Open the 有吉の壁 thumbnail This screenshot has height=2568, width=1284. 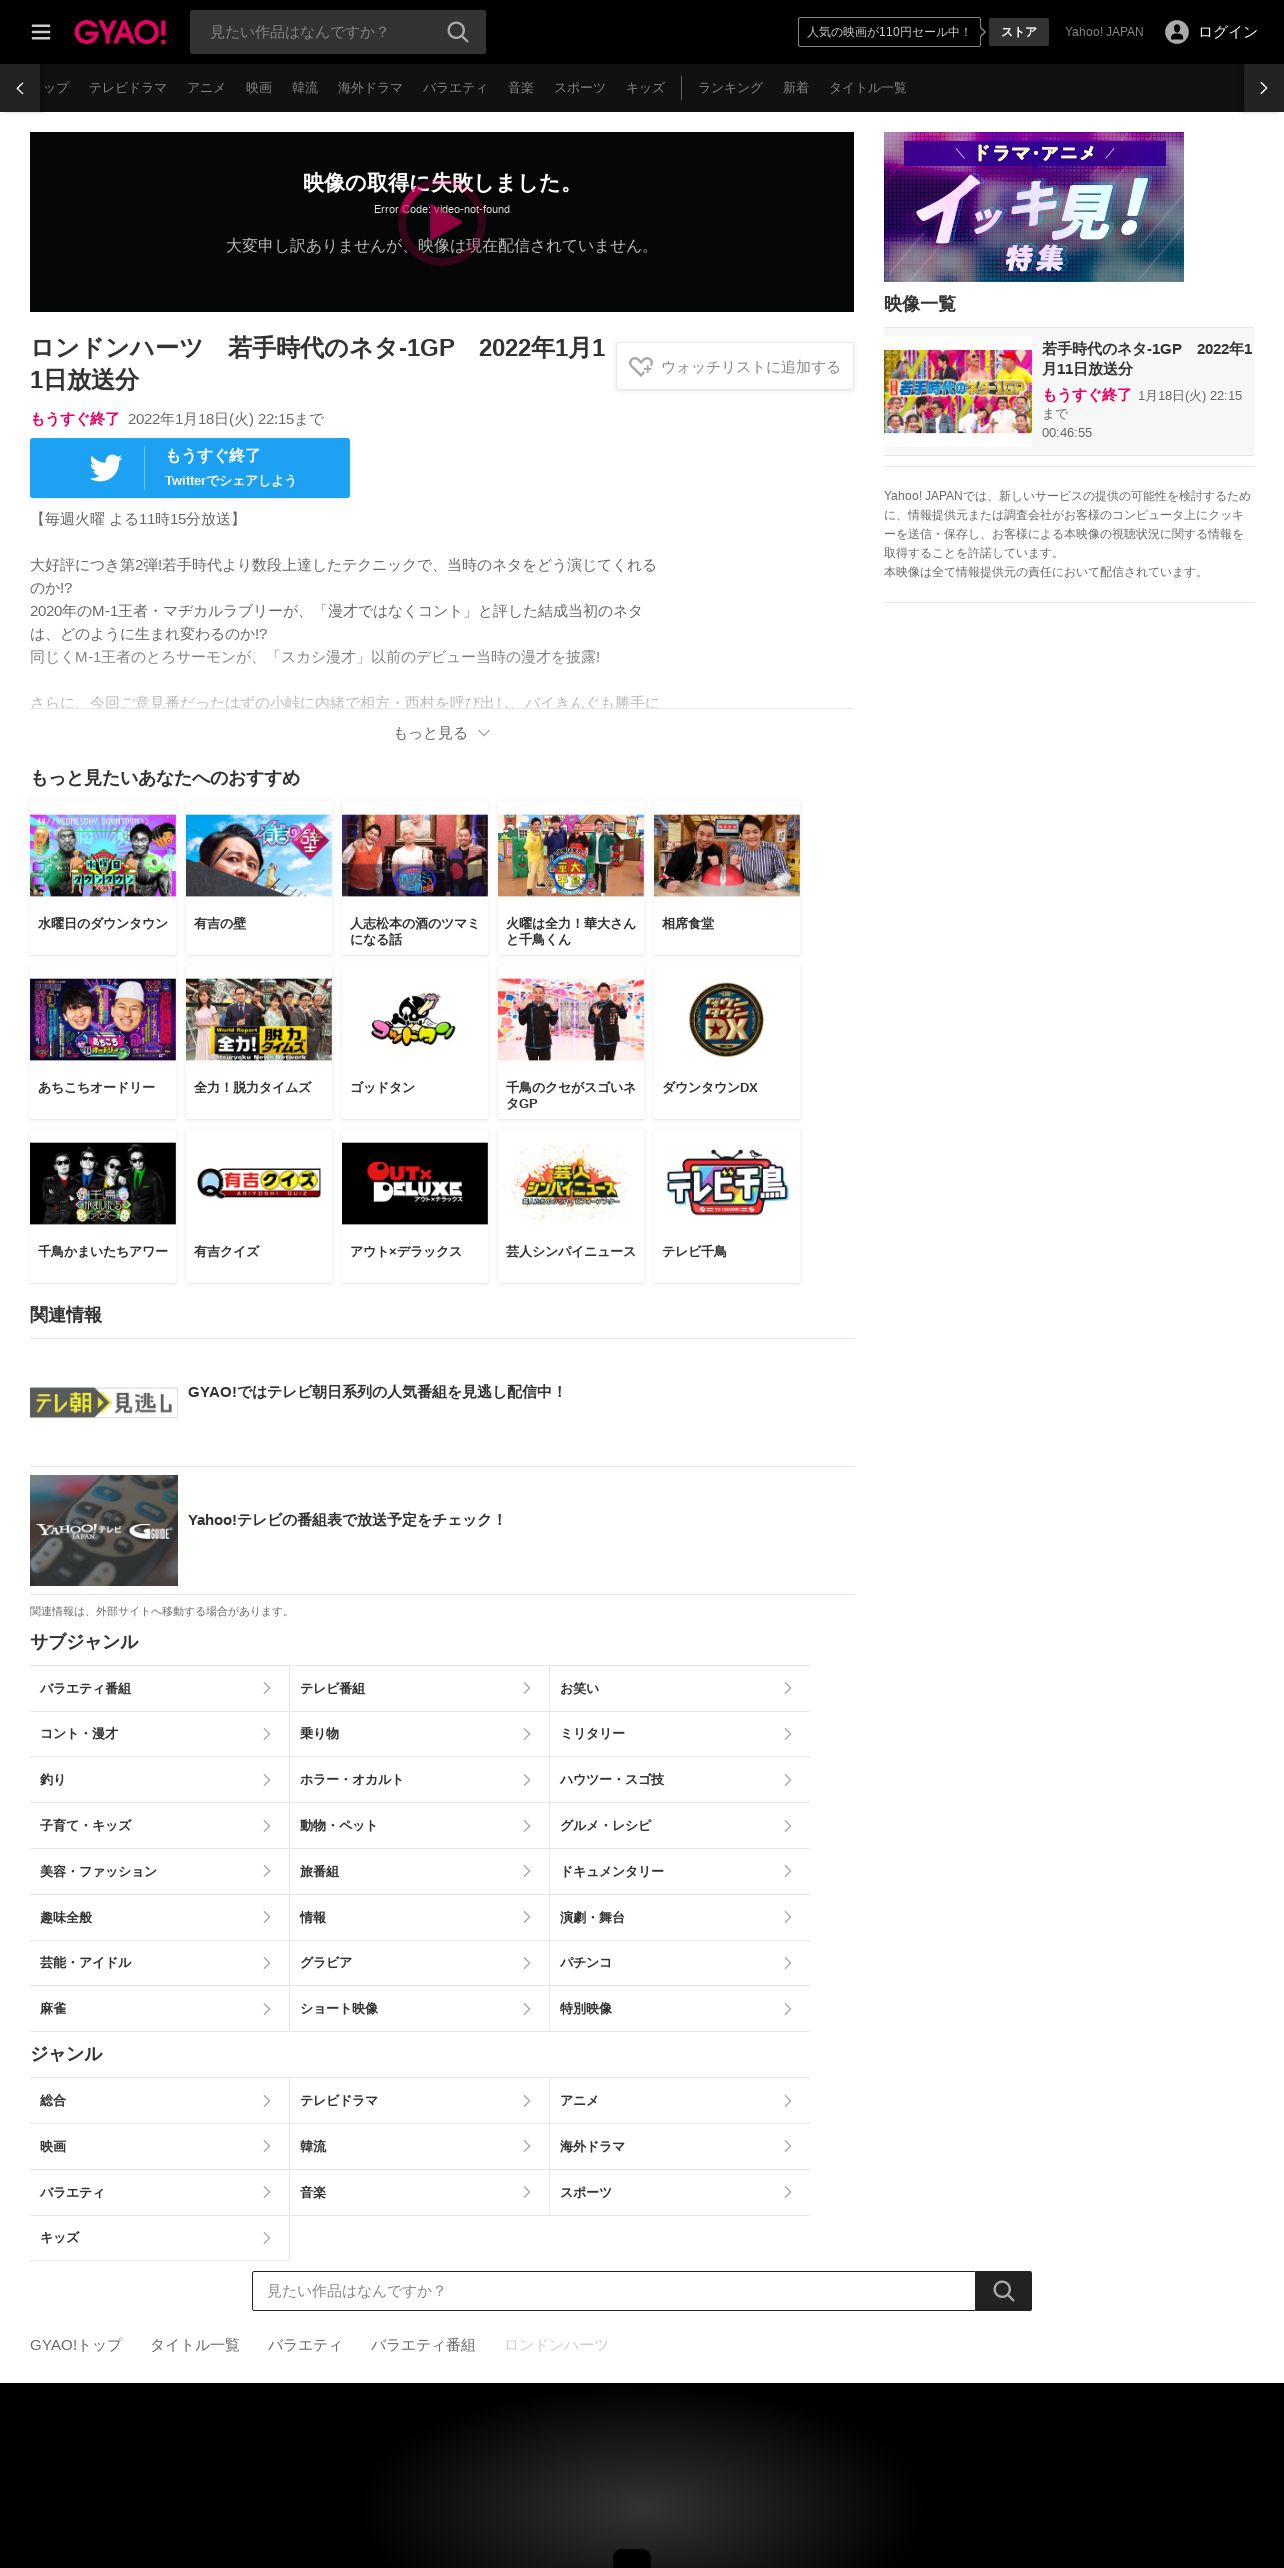(x=259, y=855)
